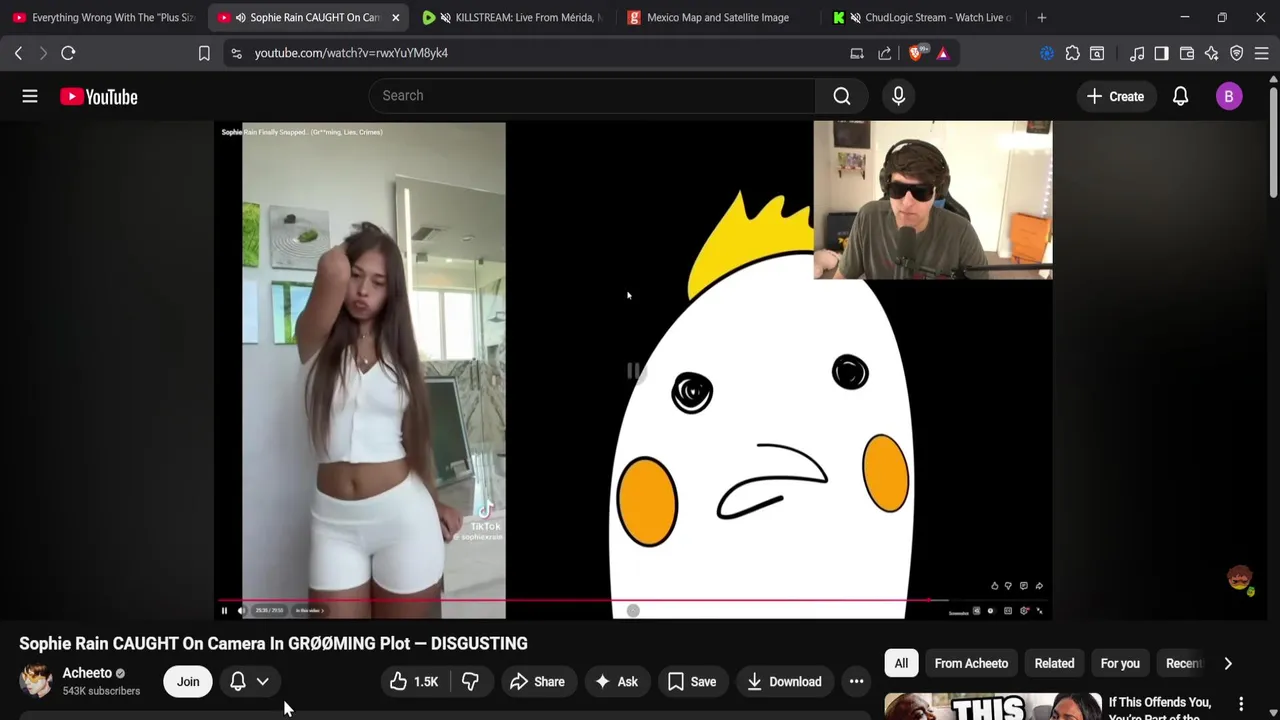Click the Share button under the video
Image resolution: width=1280 pixels, height=720 pixels.
(538, 681)
